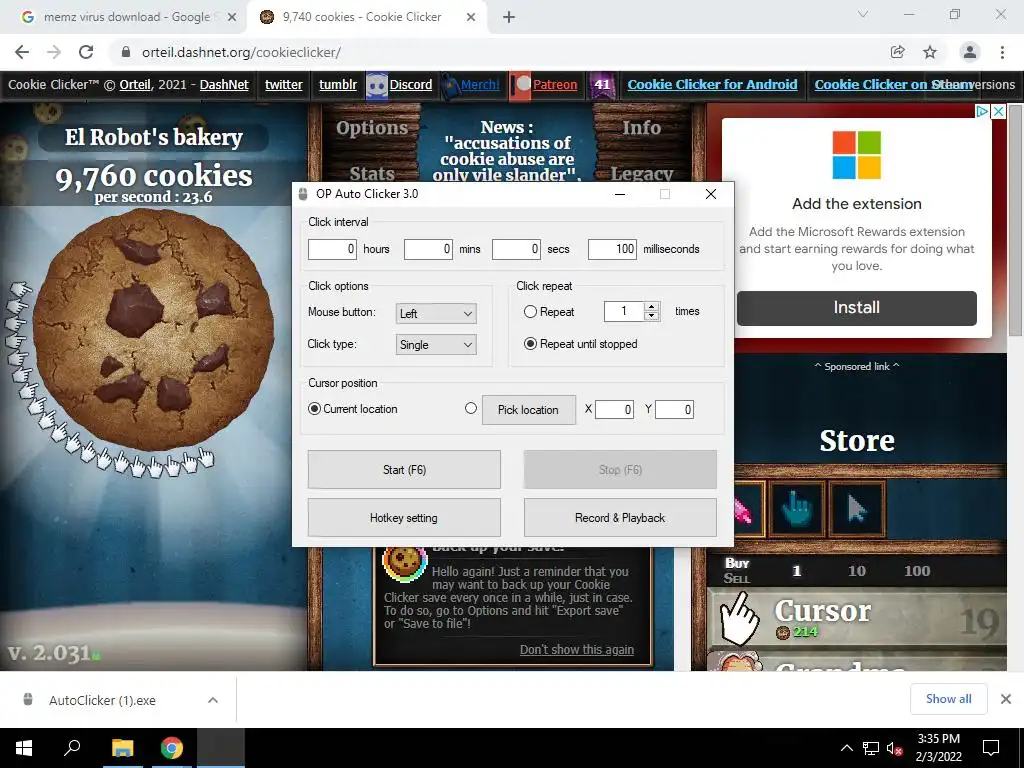The image size is (1024, 768).
Task: Click Don't show this again link
Action: [x=577, y=650]
